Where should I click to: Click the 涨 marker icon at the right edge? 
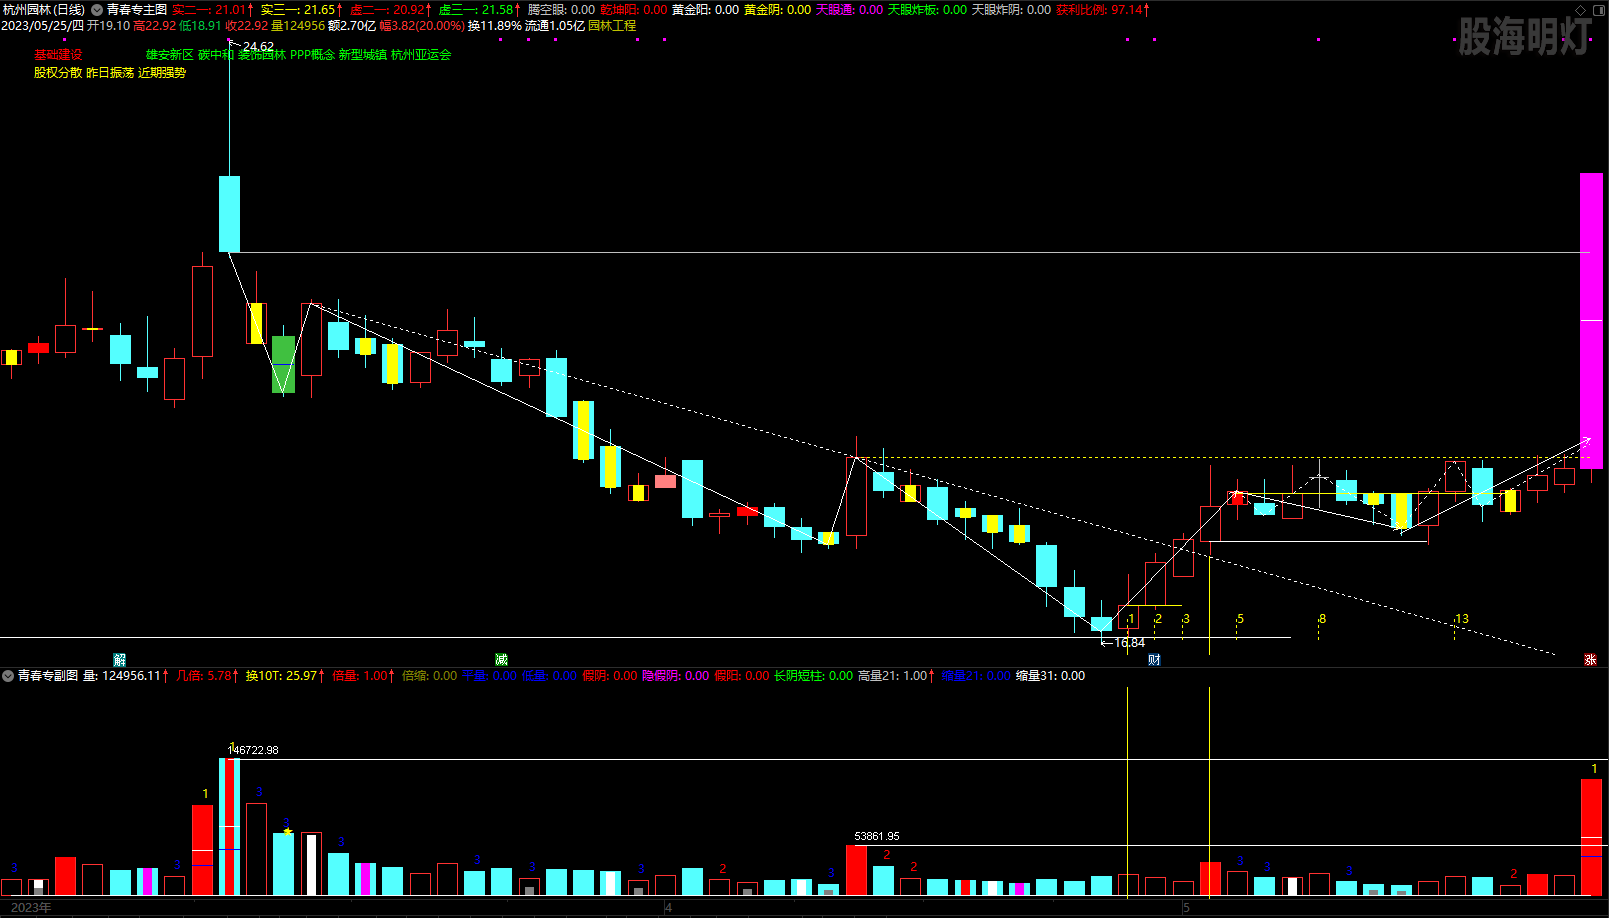click(x=1590, y=660)
